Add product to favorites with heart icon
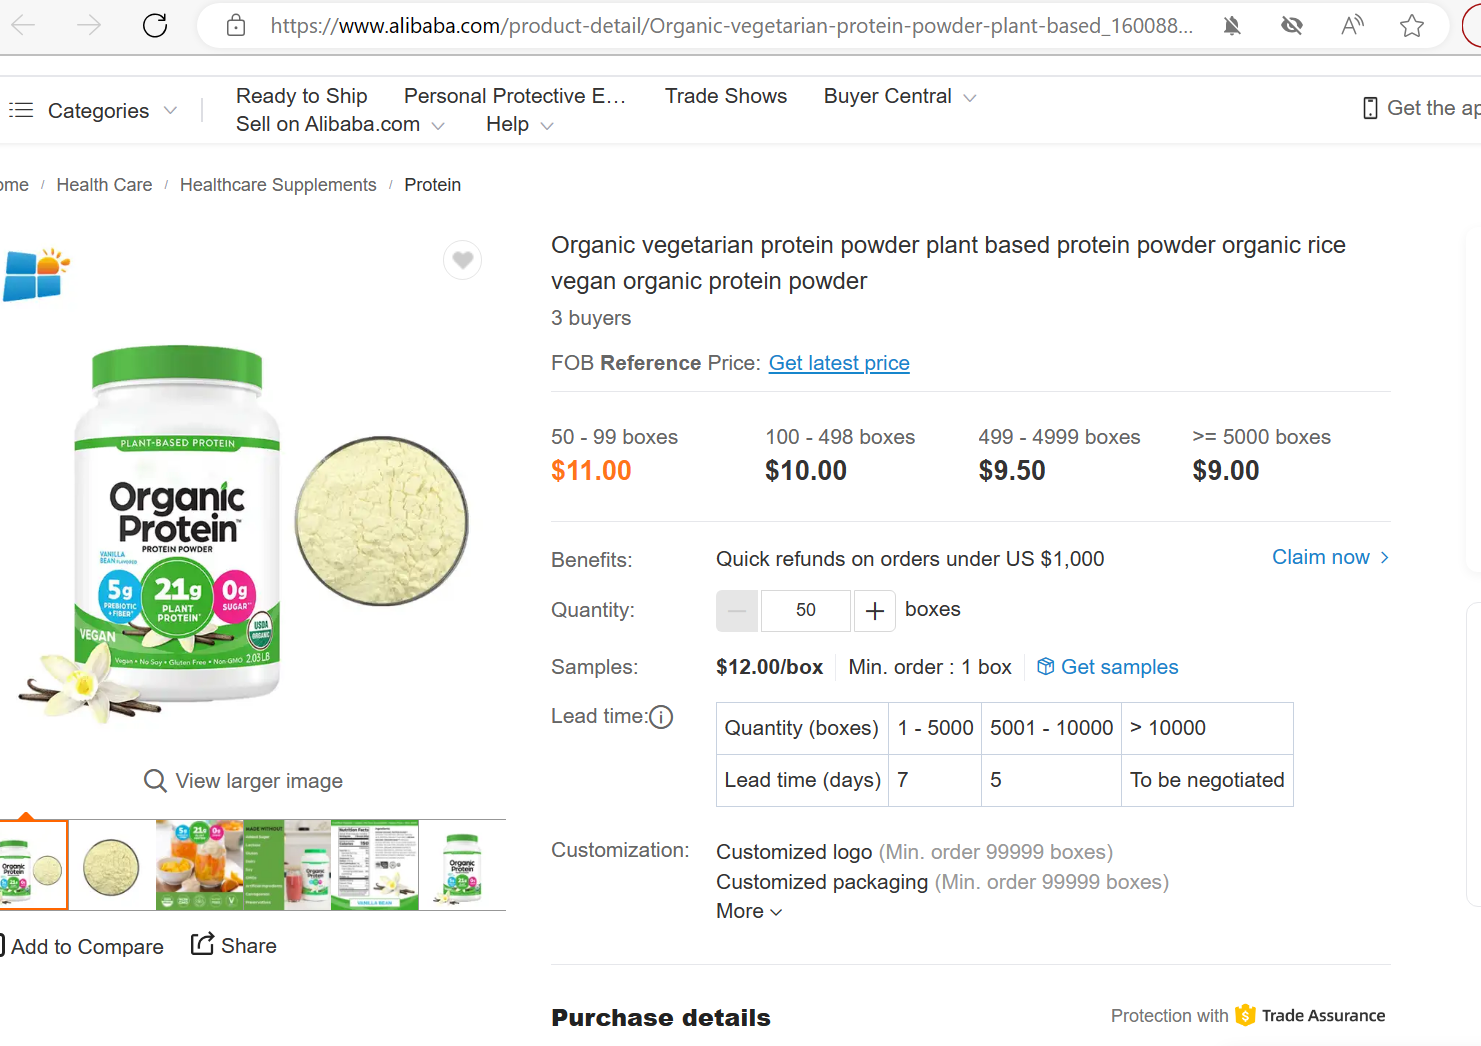 462,261
